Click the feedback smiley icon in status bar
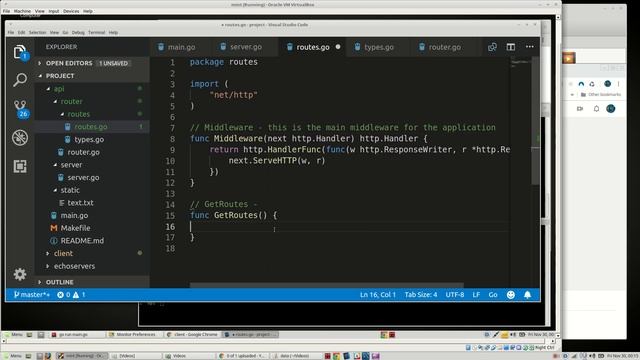The width and height of the screenshot is (640, 360). pos(511,295)
